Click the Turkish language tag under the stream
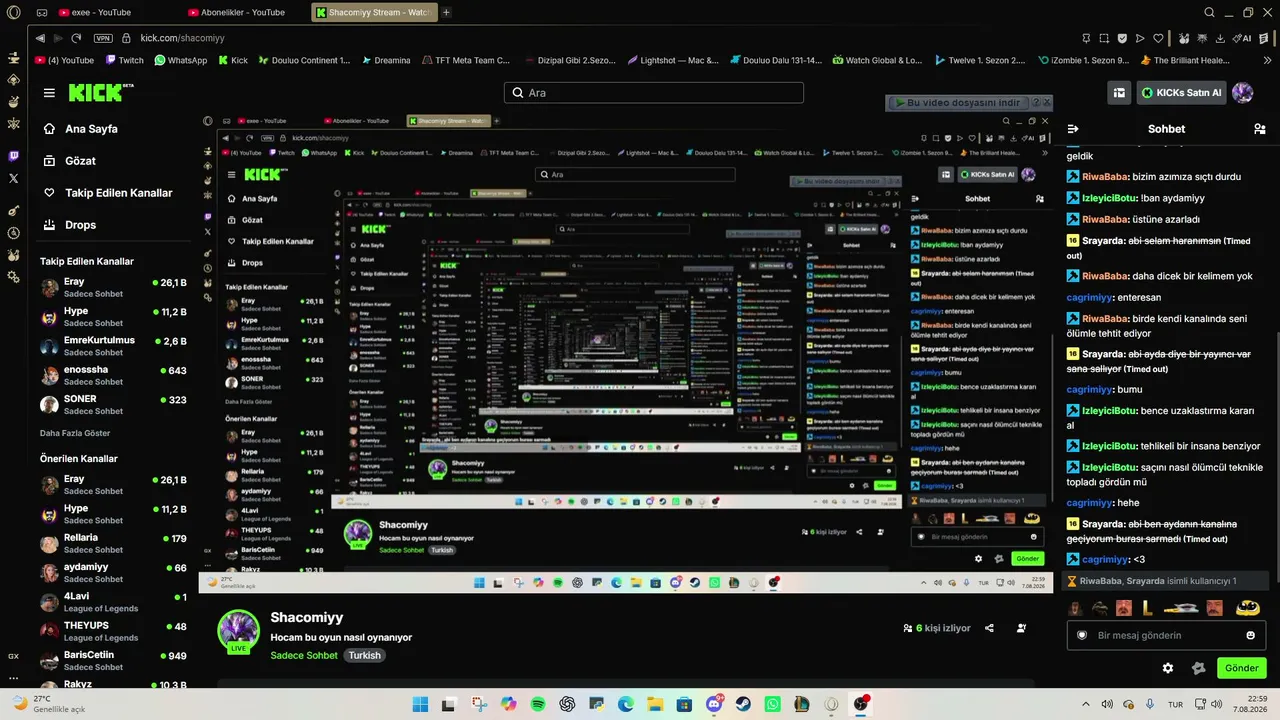1280x720 pixels. tap(364, 656)
